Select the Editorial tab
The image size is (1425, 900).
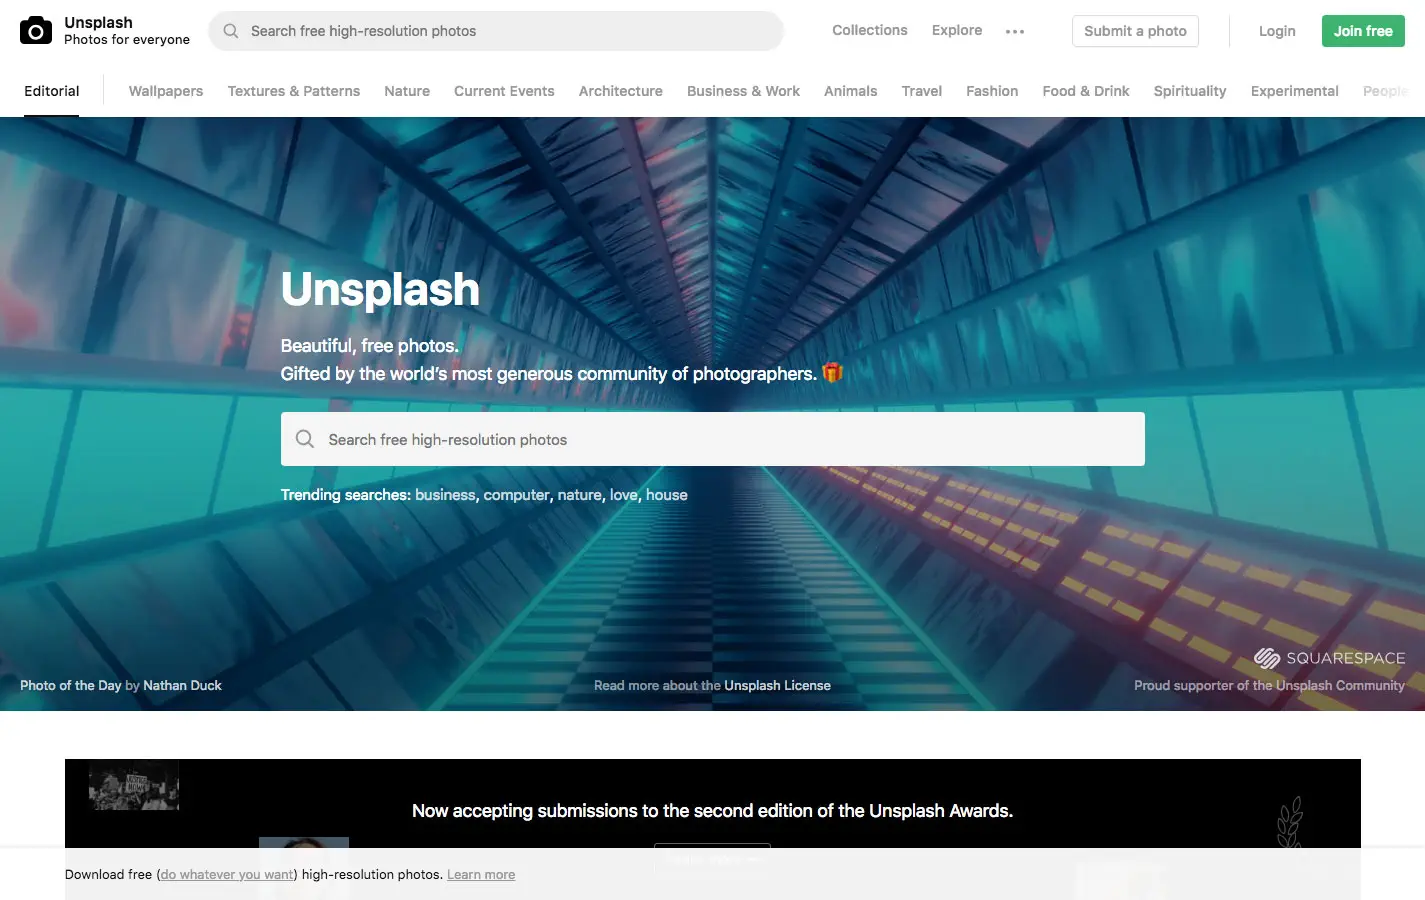click(52, 91)
